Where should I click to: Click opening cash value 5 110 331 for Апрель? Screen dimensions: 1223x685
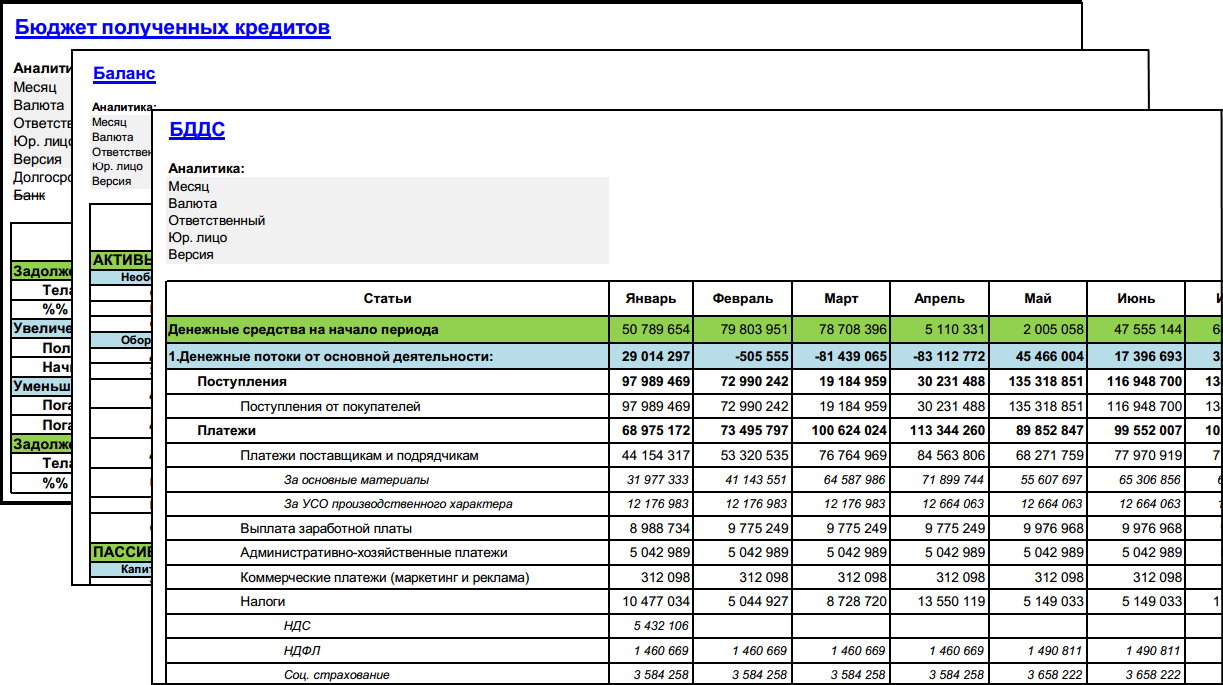point(955,329)
